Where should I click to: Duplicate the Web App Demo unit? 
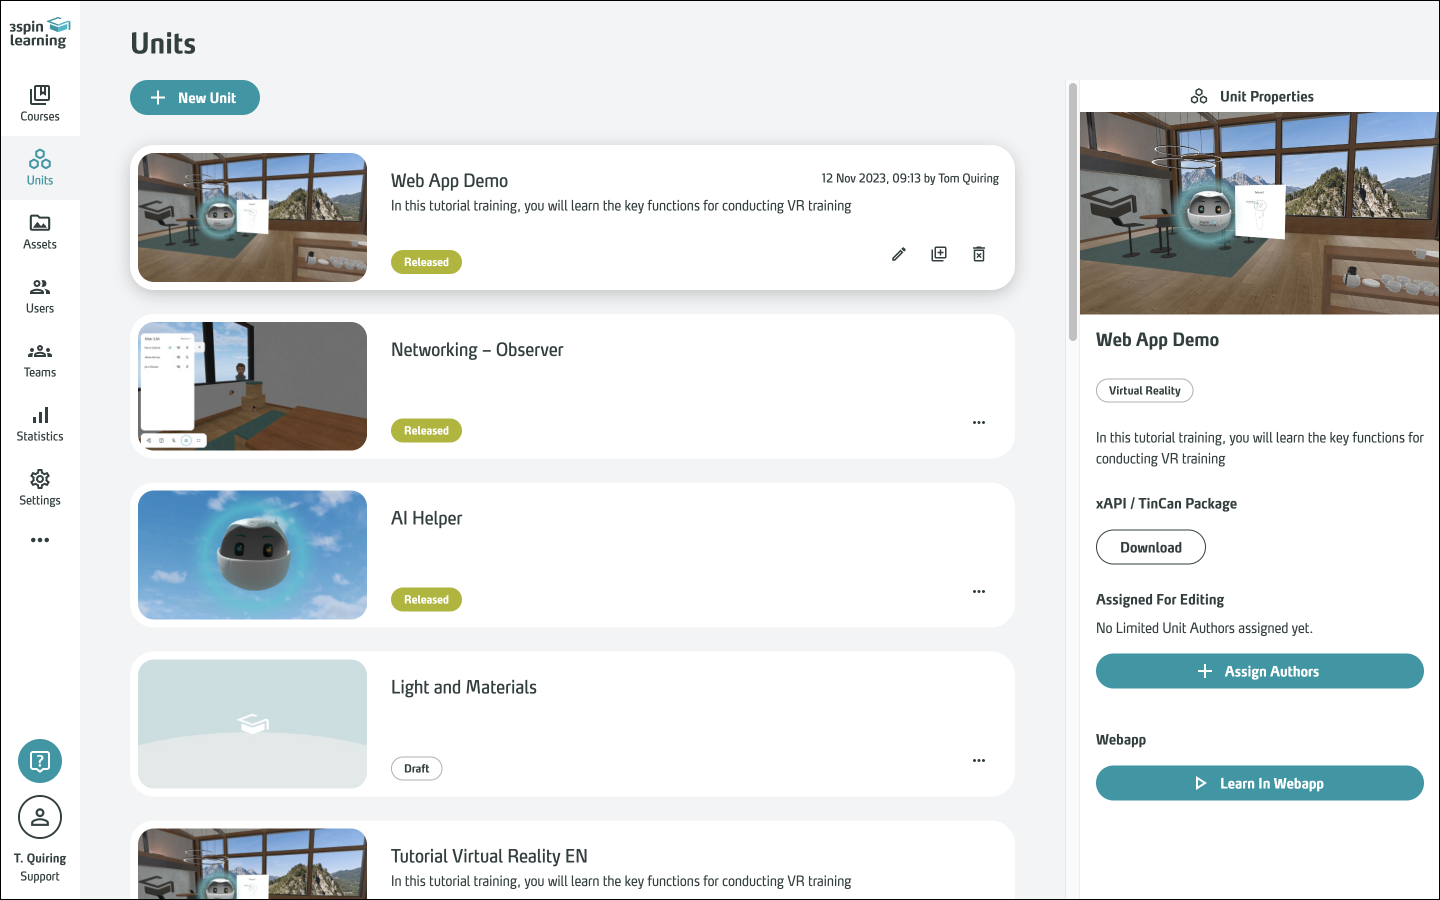pyautogui.click(x=938, y=254)
